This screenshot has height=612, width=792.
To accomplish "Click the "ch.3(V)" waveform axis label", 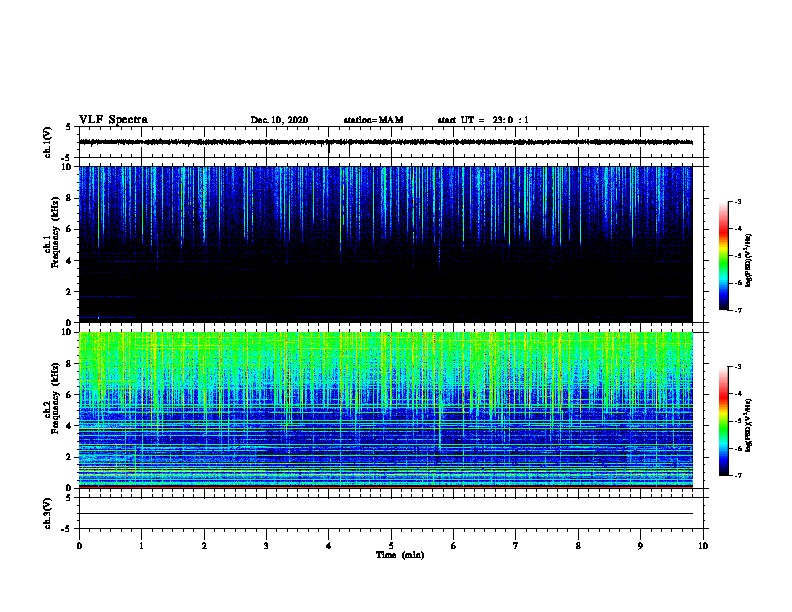I will click(x=47, y=513).
